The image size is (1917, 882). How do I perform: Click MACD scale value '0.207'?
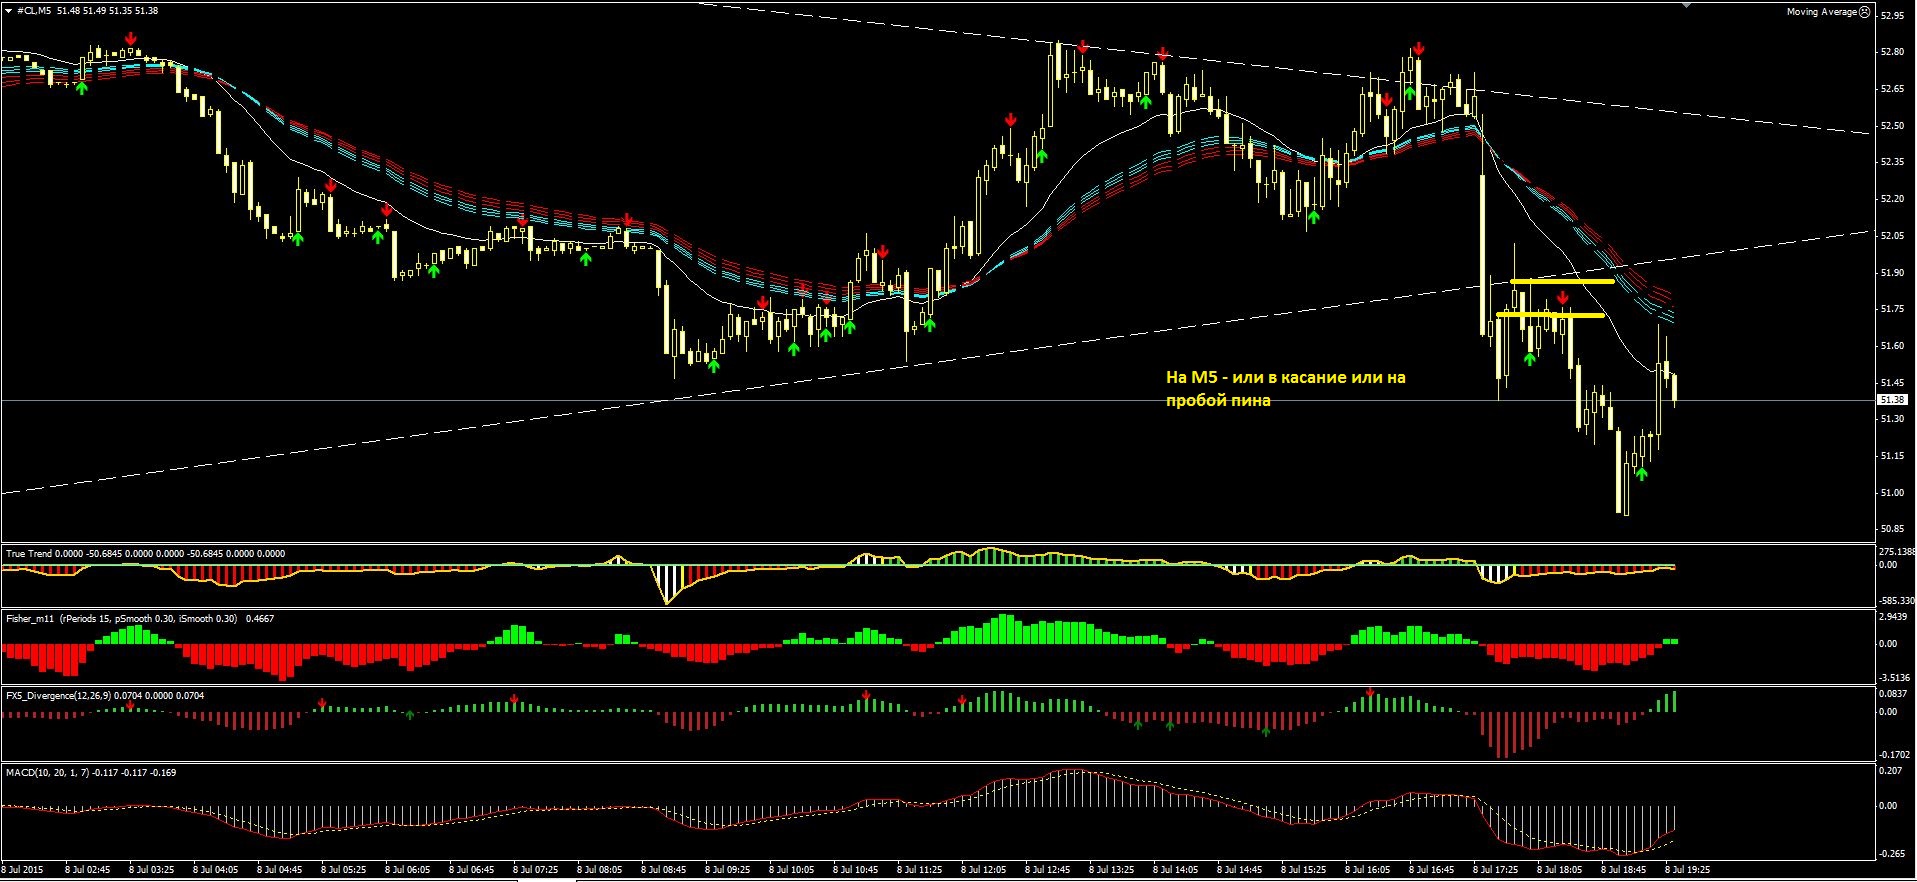[1890, 771]
